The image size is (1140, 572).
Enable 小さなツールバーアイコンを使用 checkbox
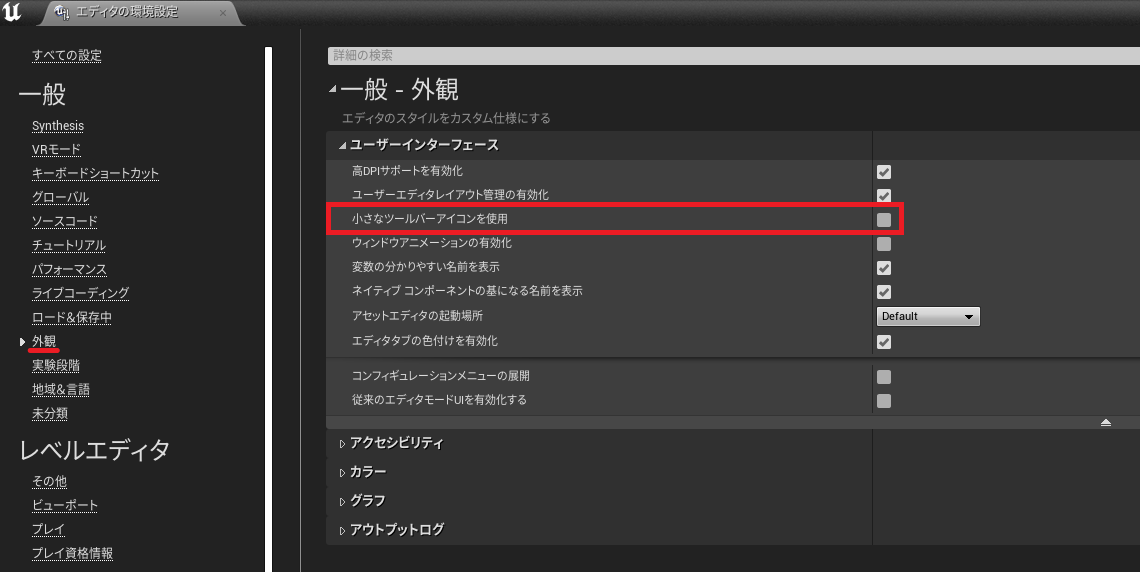pyautogui.click(x=884, y=219)
